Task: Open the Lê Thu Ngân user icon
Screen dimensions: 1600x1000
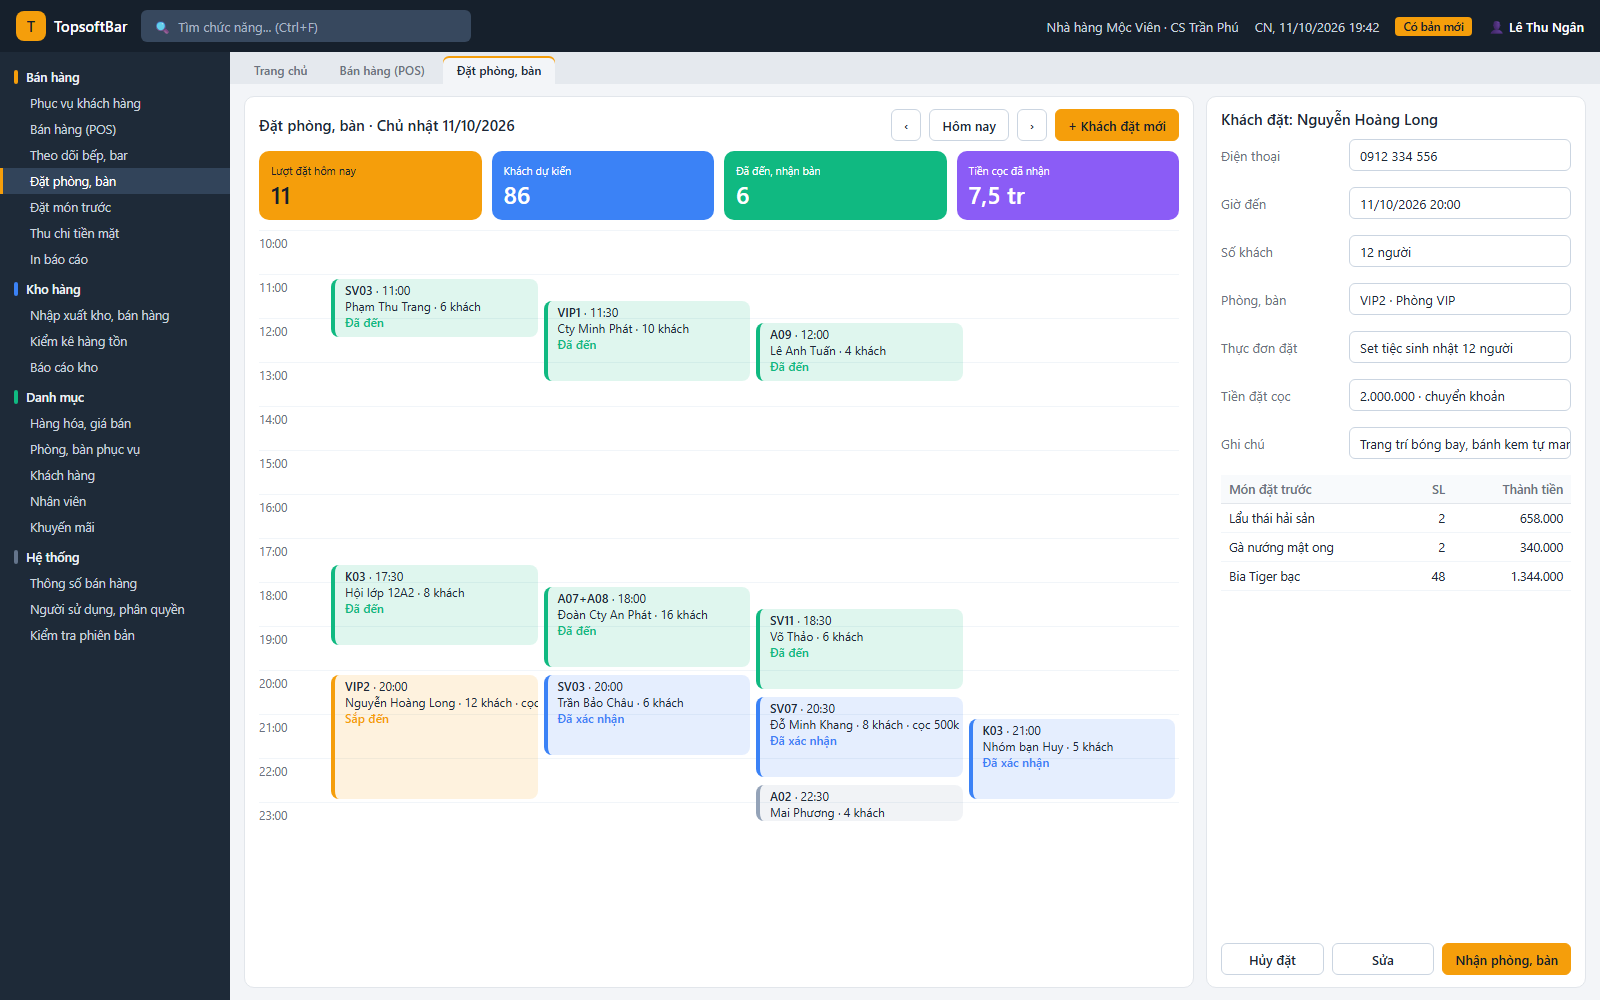Action: tap(1496, 27)
